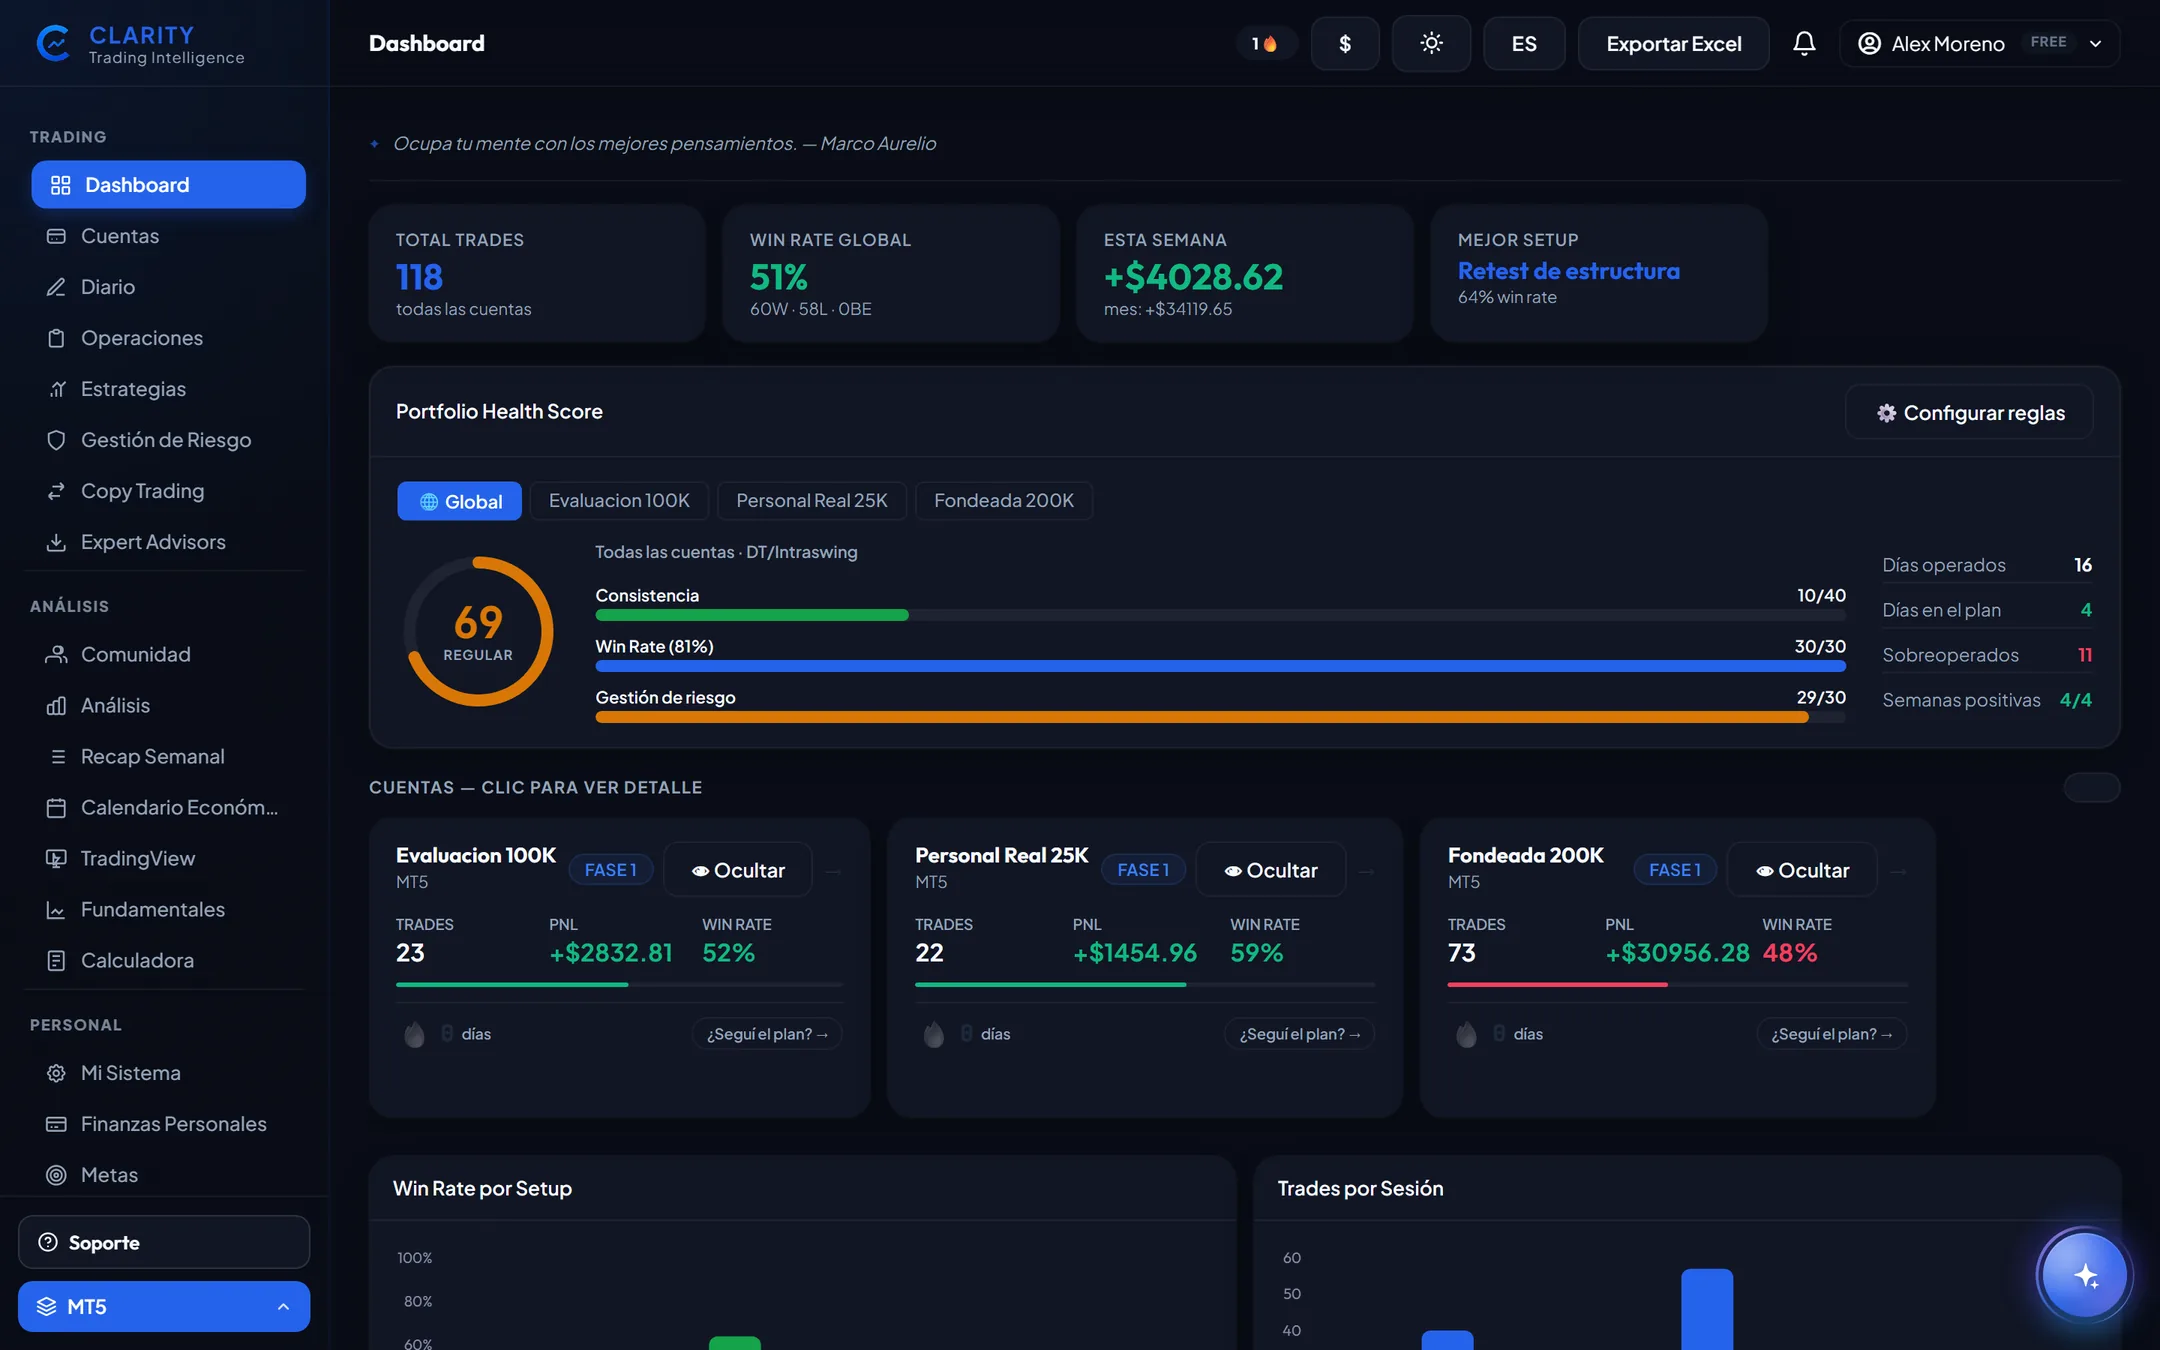
Task: Click Soporte button
Action: pos(164,1242)
